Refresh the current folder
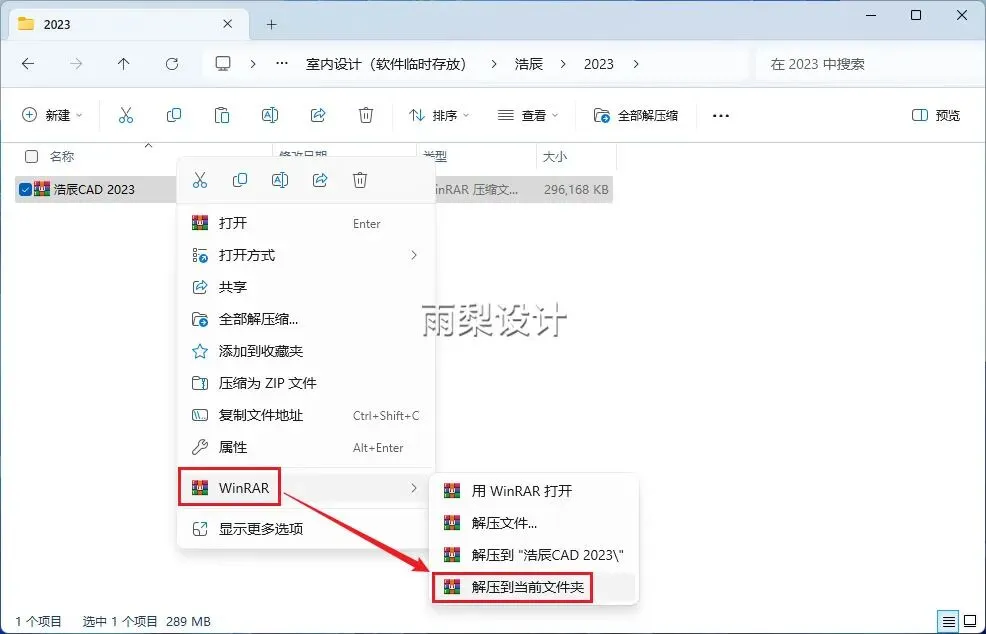 [172, 64]
